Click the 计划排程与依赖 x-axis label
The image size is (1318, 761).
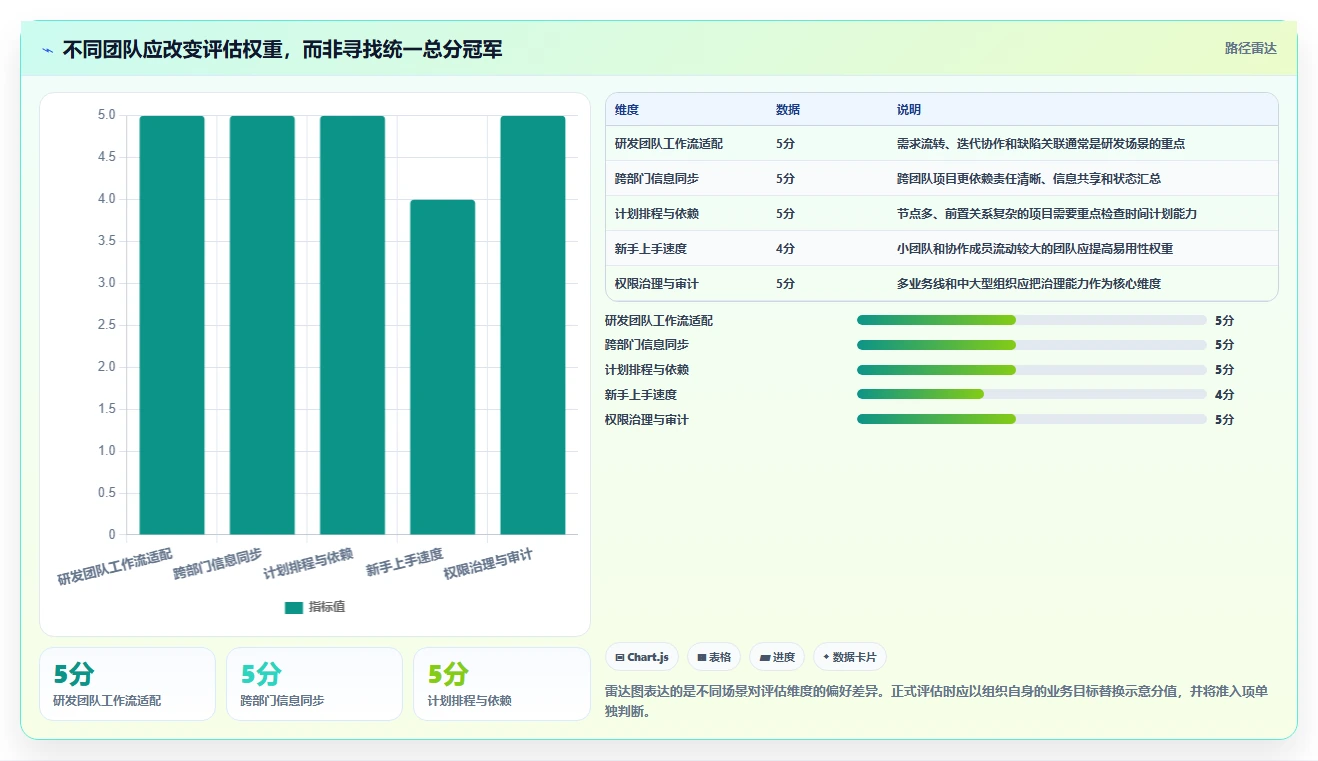tap(308, 563)
